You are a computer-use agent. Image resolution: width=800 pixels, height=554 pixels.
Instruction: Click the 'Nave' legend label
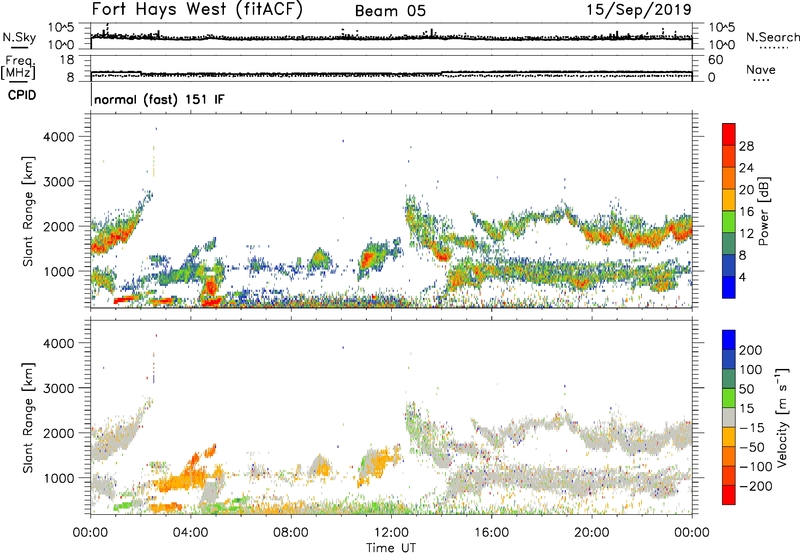click(x=761, y=69)
